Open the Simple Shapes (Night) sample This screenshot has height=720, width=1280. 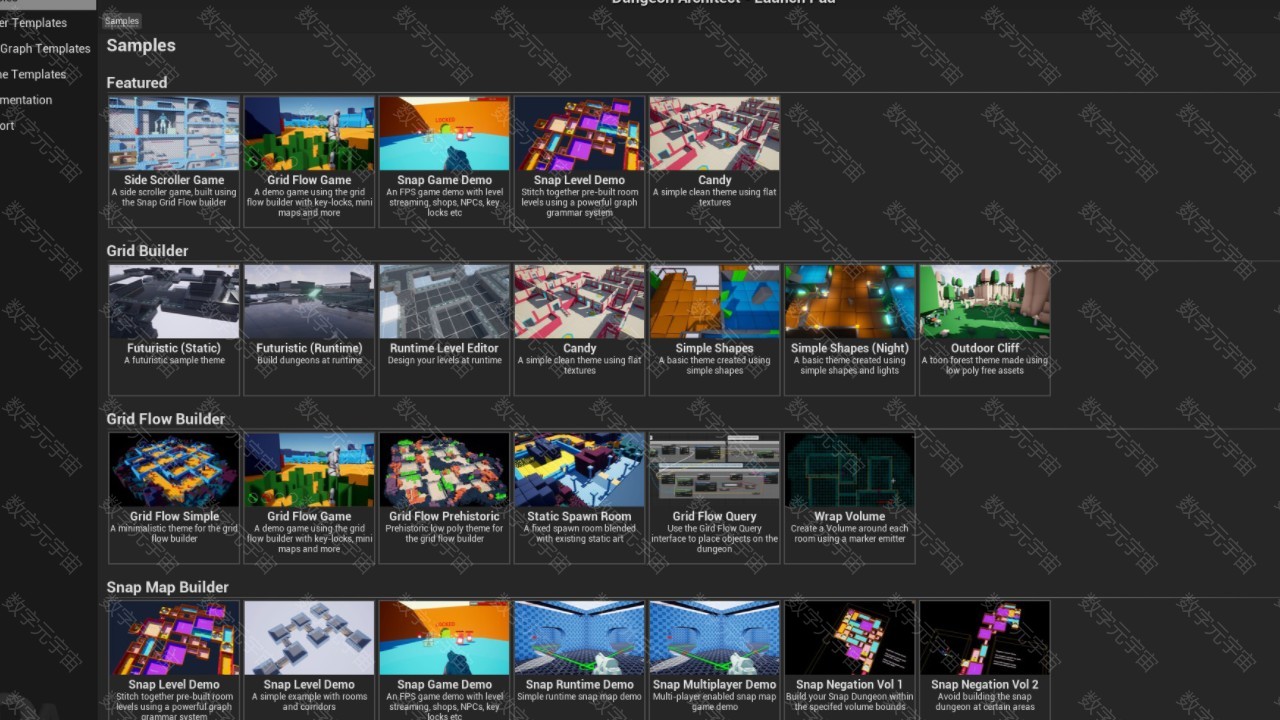point(849,329)
